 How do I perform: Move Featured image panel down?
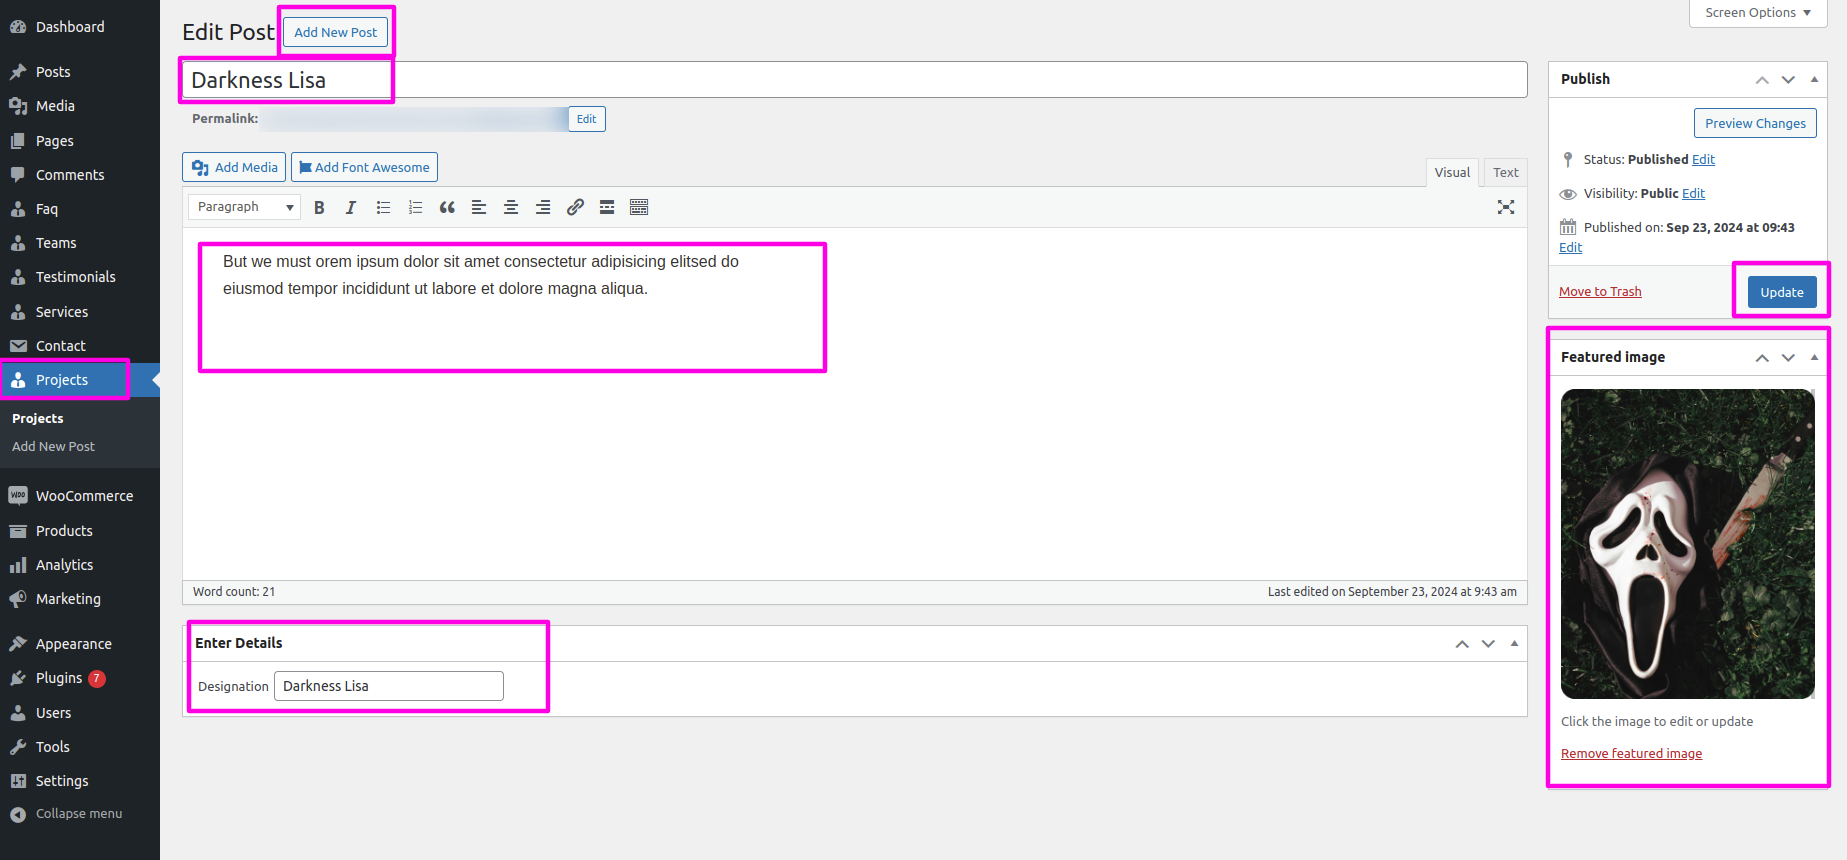[x=1788, y=357]
